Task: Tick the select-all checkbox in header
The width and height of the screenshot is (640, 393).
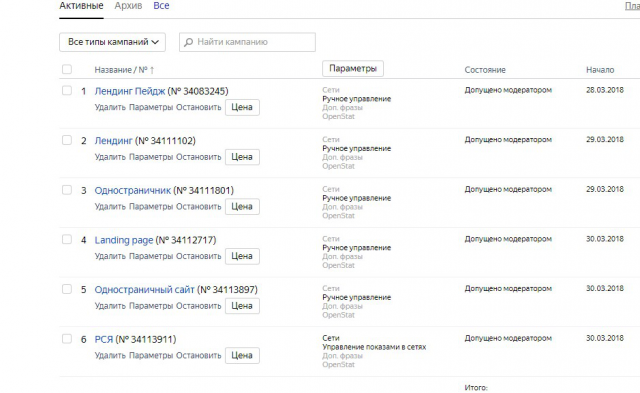Action: (67, 69)
